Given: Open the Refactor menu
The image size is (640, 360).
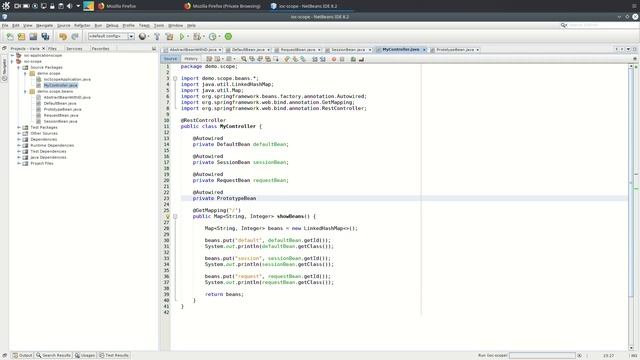Looking at the screenshot, I should (x=82, y=25).
